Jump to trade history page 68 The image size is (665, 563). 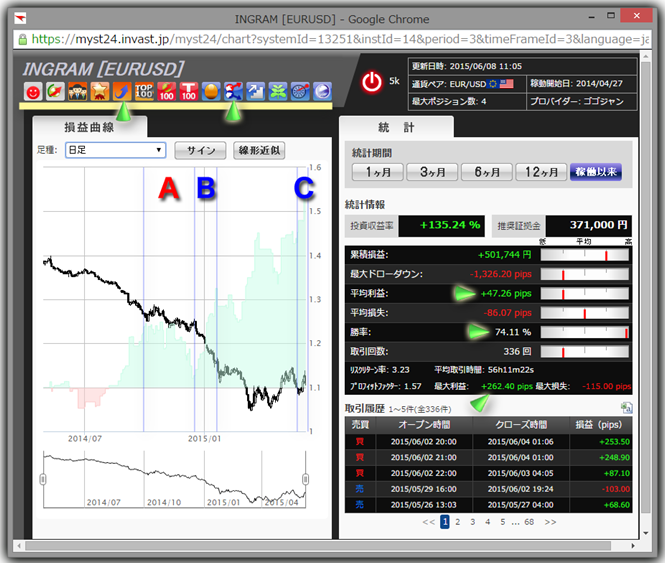(x=529, y=522)
